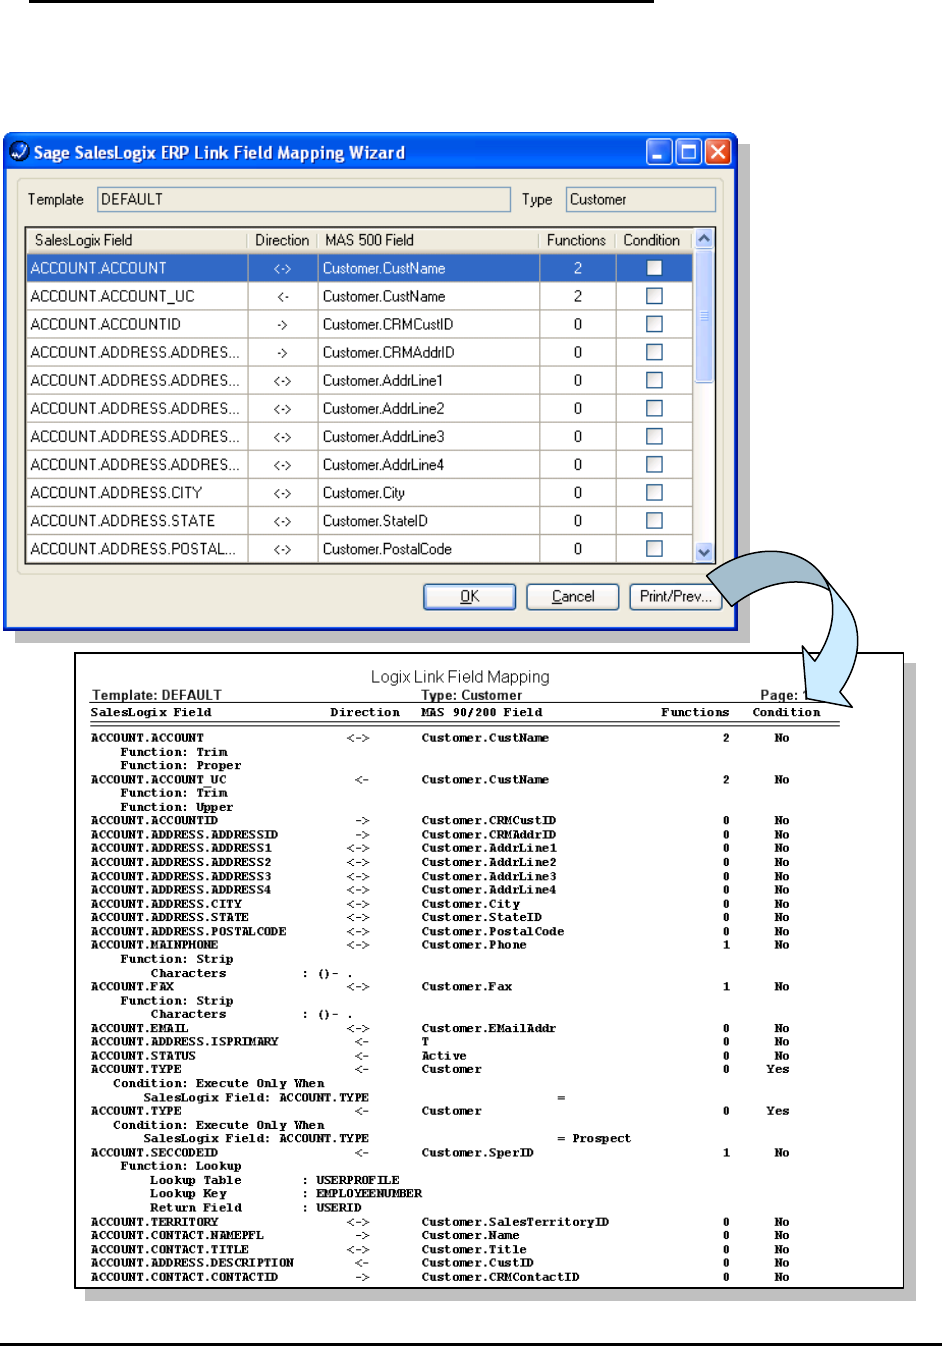Sort by Direction column header
Viewport: 942px width, 1346px height.
coord(282,240)
